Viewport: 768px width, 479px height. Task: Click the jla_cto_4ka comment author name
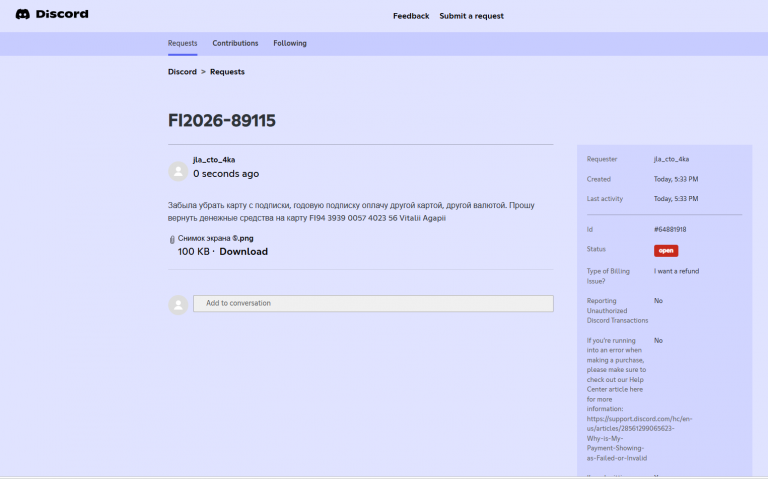(x=214, y=160)
